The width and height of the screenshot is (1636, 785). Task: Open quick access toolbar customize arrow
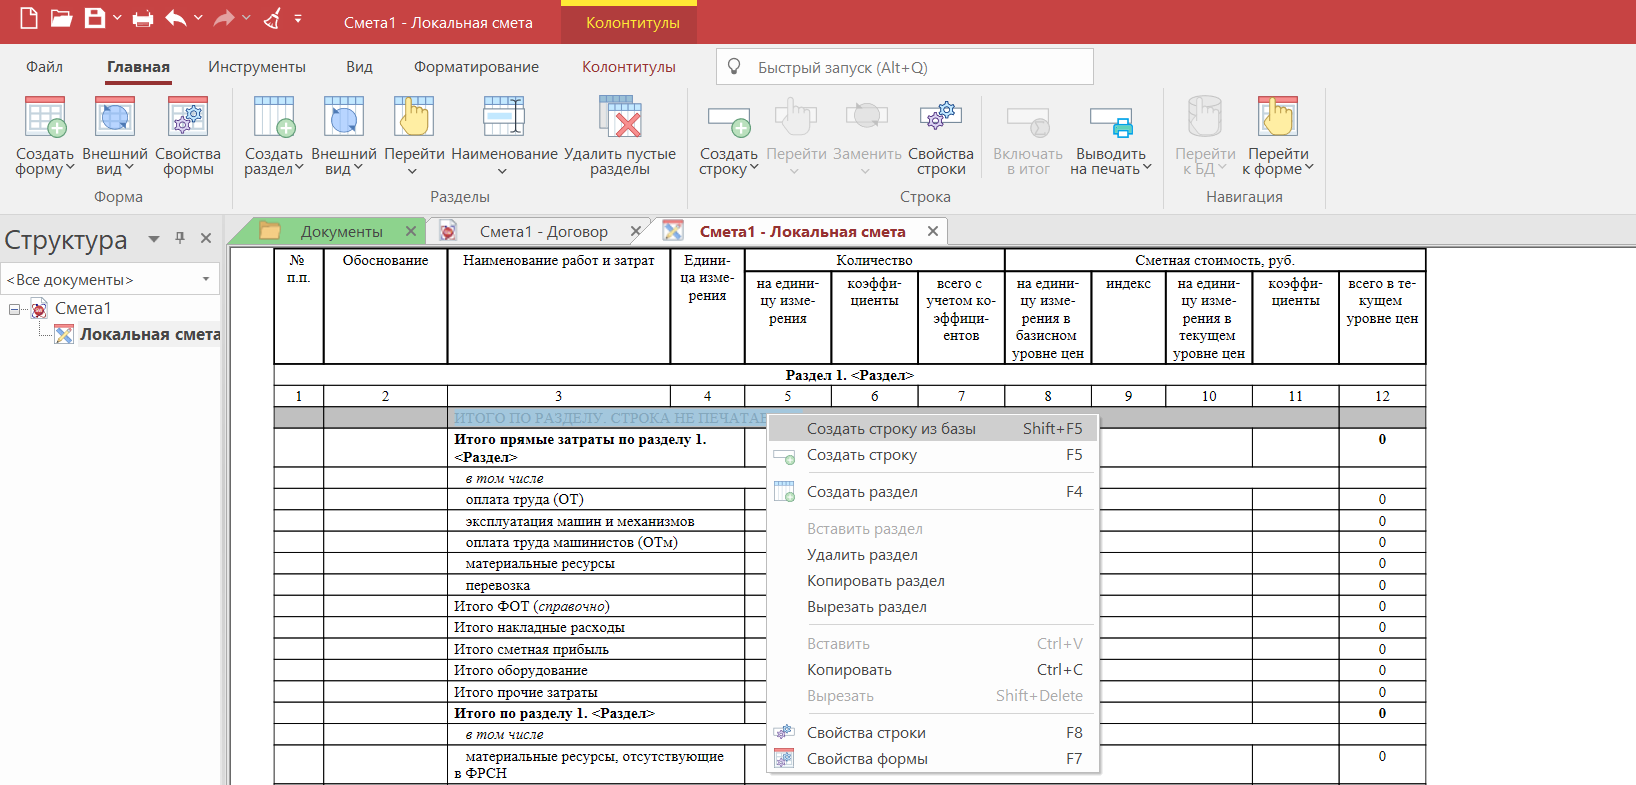click(298, 18)
